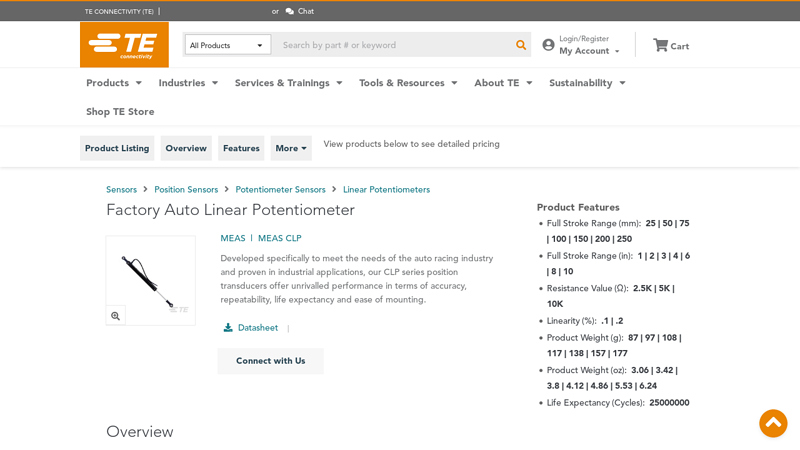Open the Products menu
Image resolution: width=800 pixels, height=450 pixels.
(x=114, y=83)
